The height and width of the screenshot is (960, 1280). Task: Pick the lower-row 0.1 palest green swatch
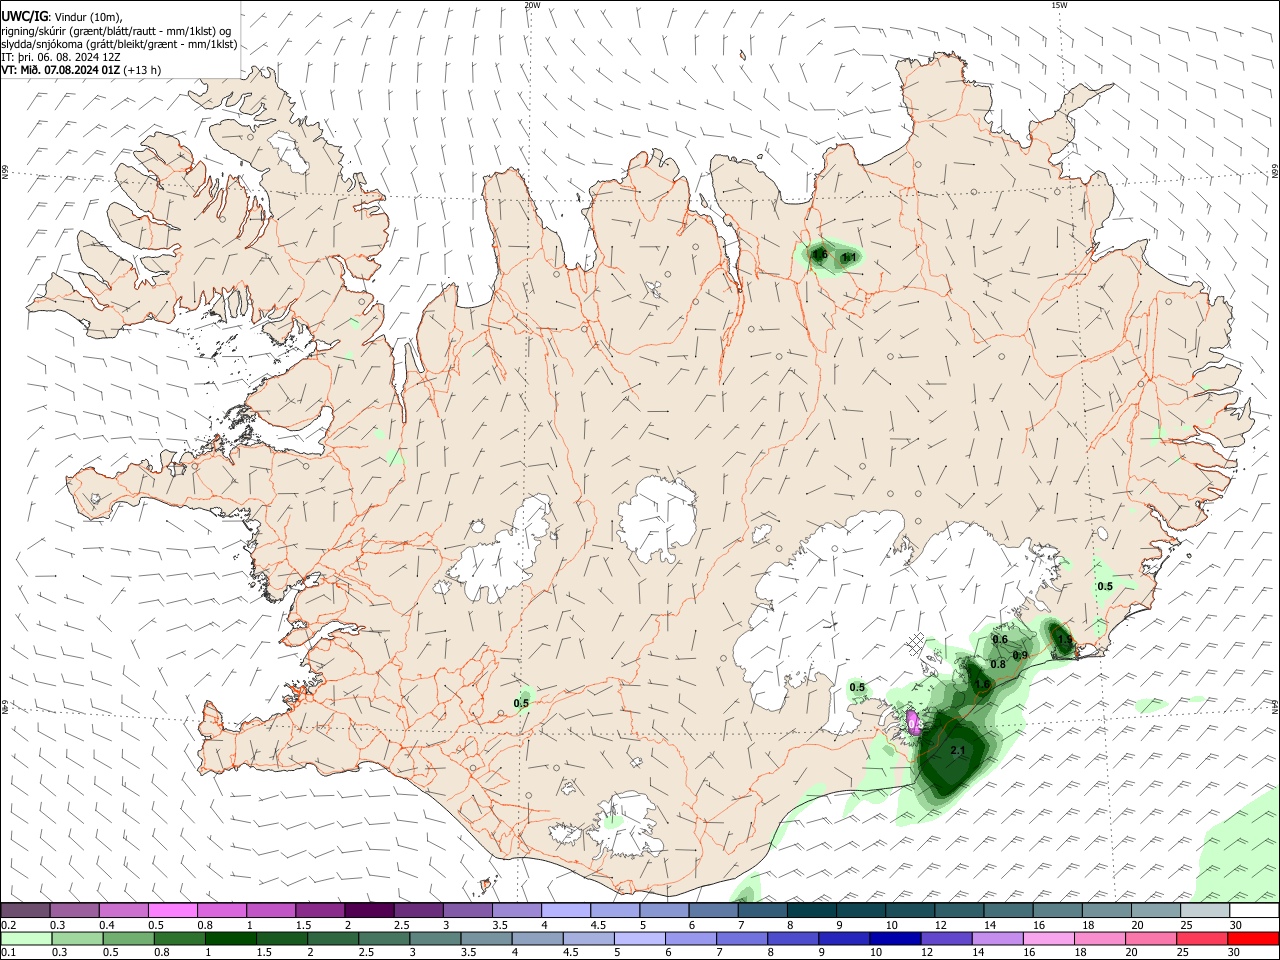(x=26, y=938)
